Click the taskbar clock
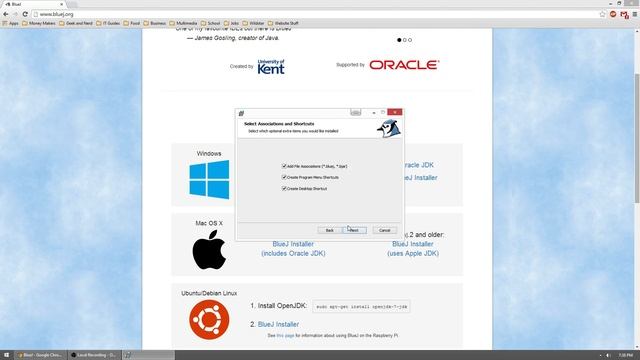This screenshot has height=360, width=640. (625, 356)
